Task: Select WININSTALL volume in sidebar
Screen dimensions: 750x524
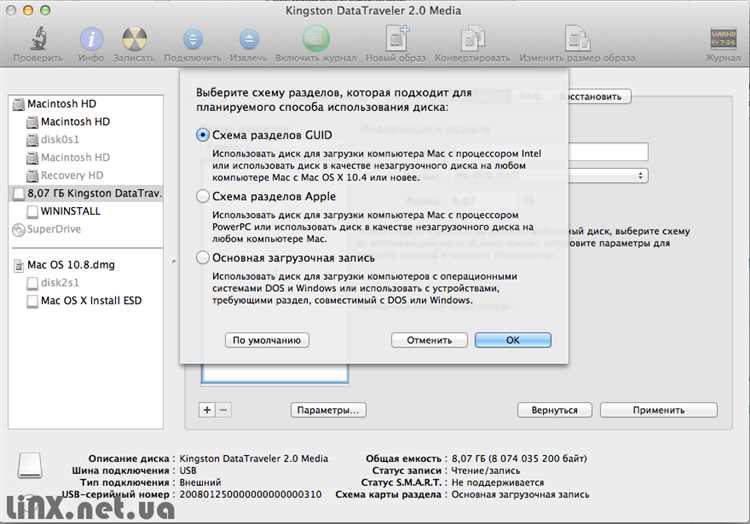Action: [x=70, y=211]
